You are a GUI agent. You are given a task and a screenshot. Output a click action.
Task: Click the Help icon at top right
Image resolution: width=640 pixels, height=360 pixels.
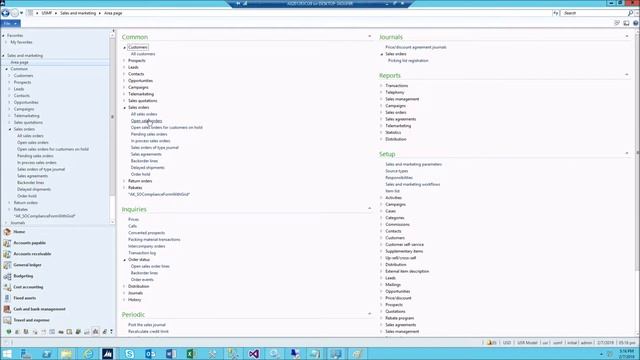click(x=636, y=23)
